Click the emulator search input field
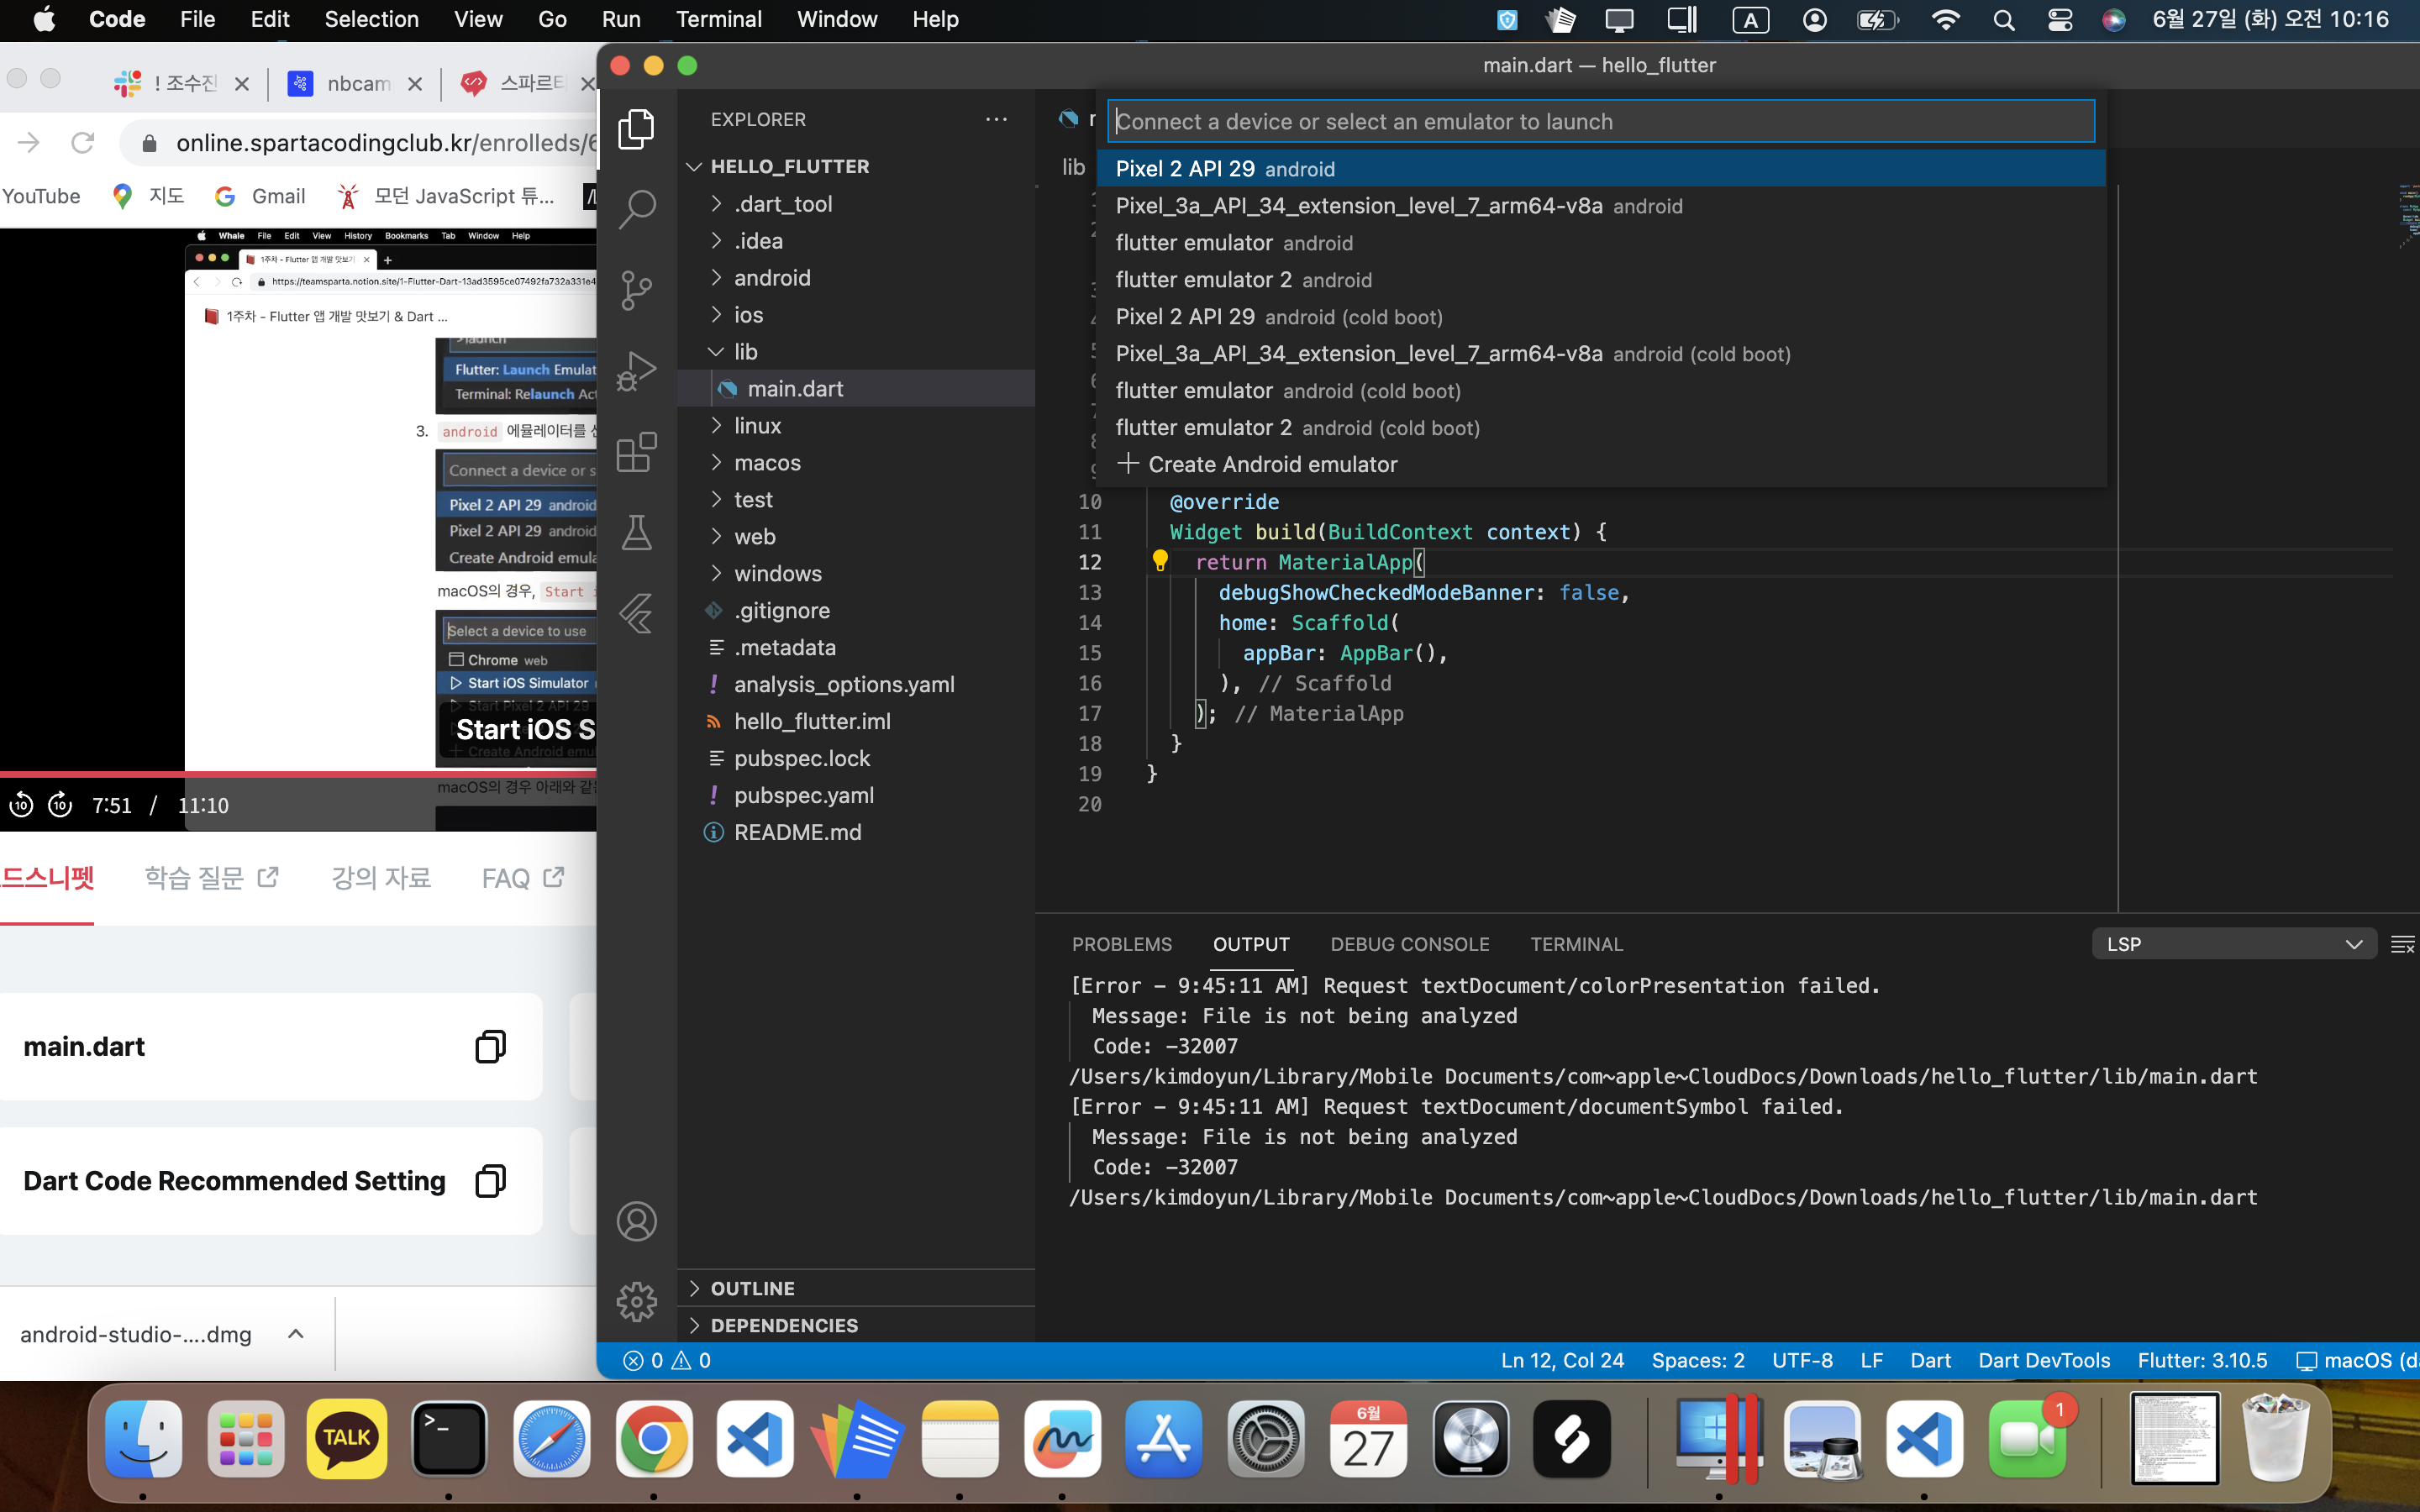 [x=1600, y=121]
